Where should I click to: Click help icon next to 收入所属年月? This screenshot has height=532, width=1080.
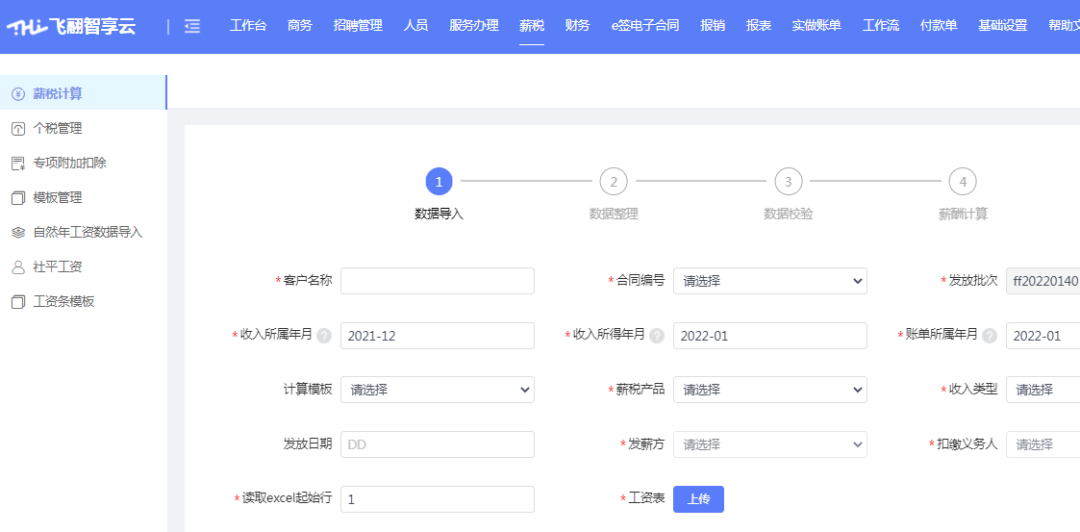point(324,336)
